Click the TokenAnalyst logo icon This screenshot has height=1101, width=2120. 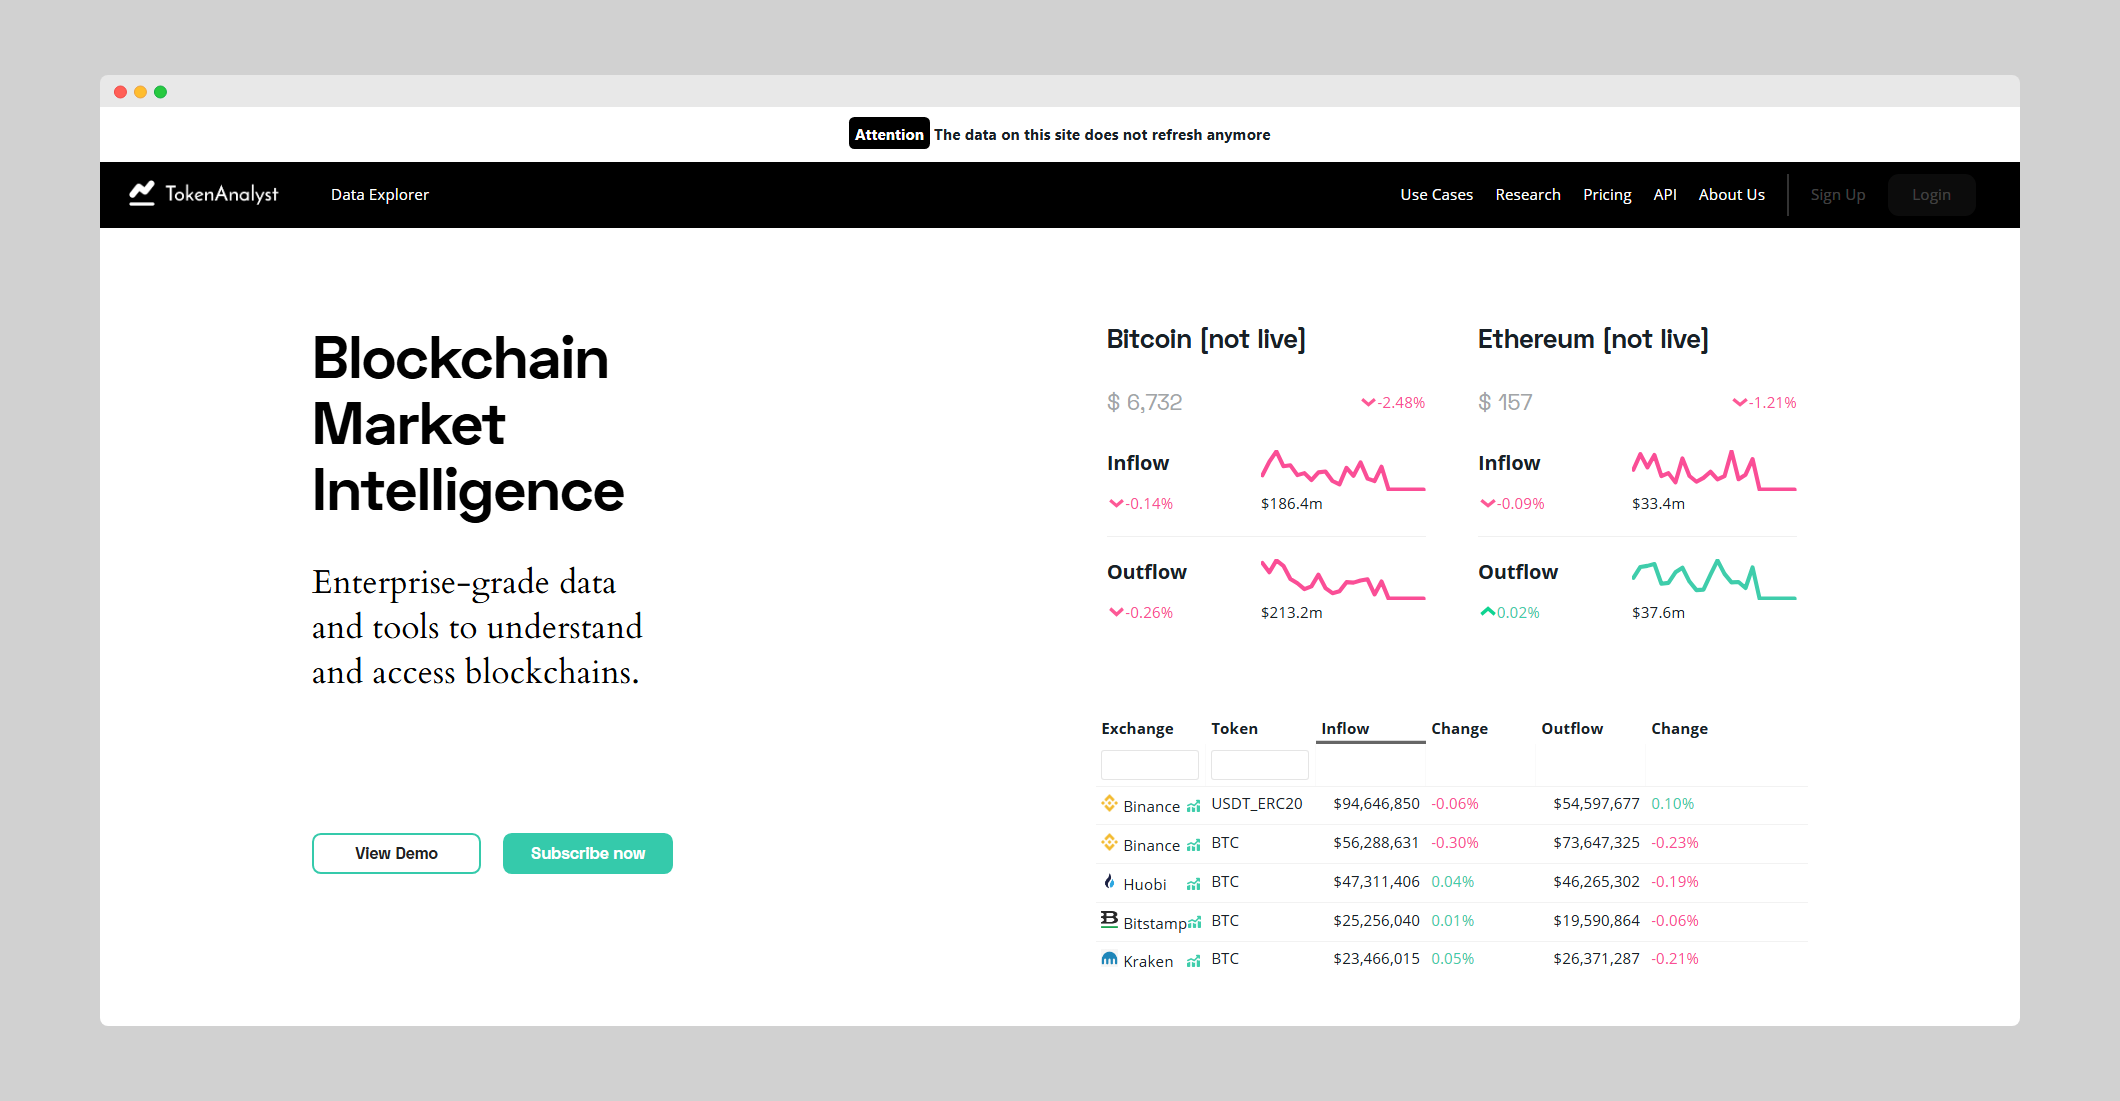coord(142,194)
